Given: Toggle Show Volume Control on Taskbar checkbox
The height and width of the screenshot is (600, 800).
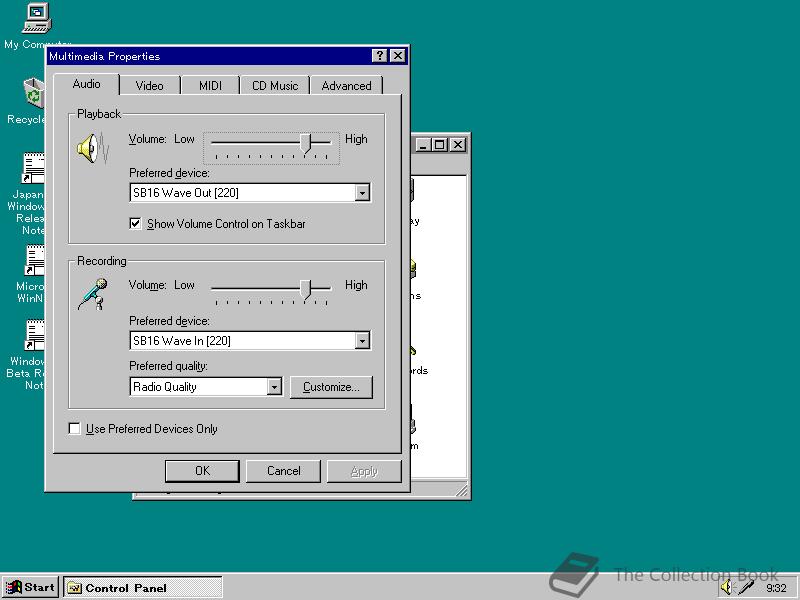Looking at the screenshot, I should pyautogui.click(x=135, y=223).
